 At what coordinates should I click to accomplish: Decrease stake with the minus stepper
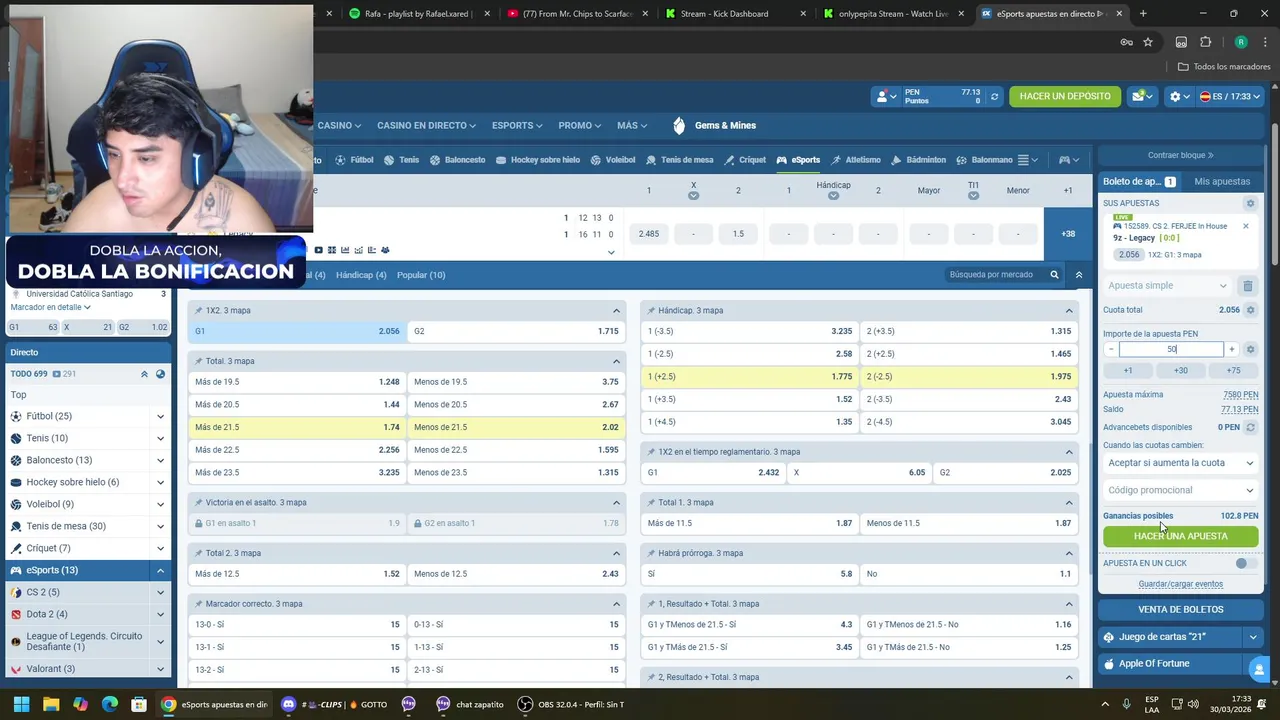click(1111, 350)
